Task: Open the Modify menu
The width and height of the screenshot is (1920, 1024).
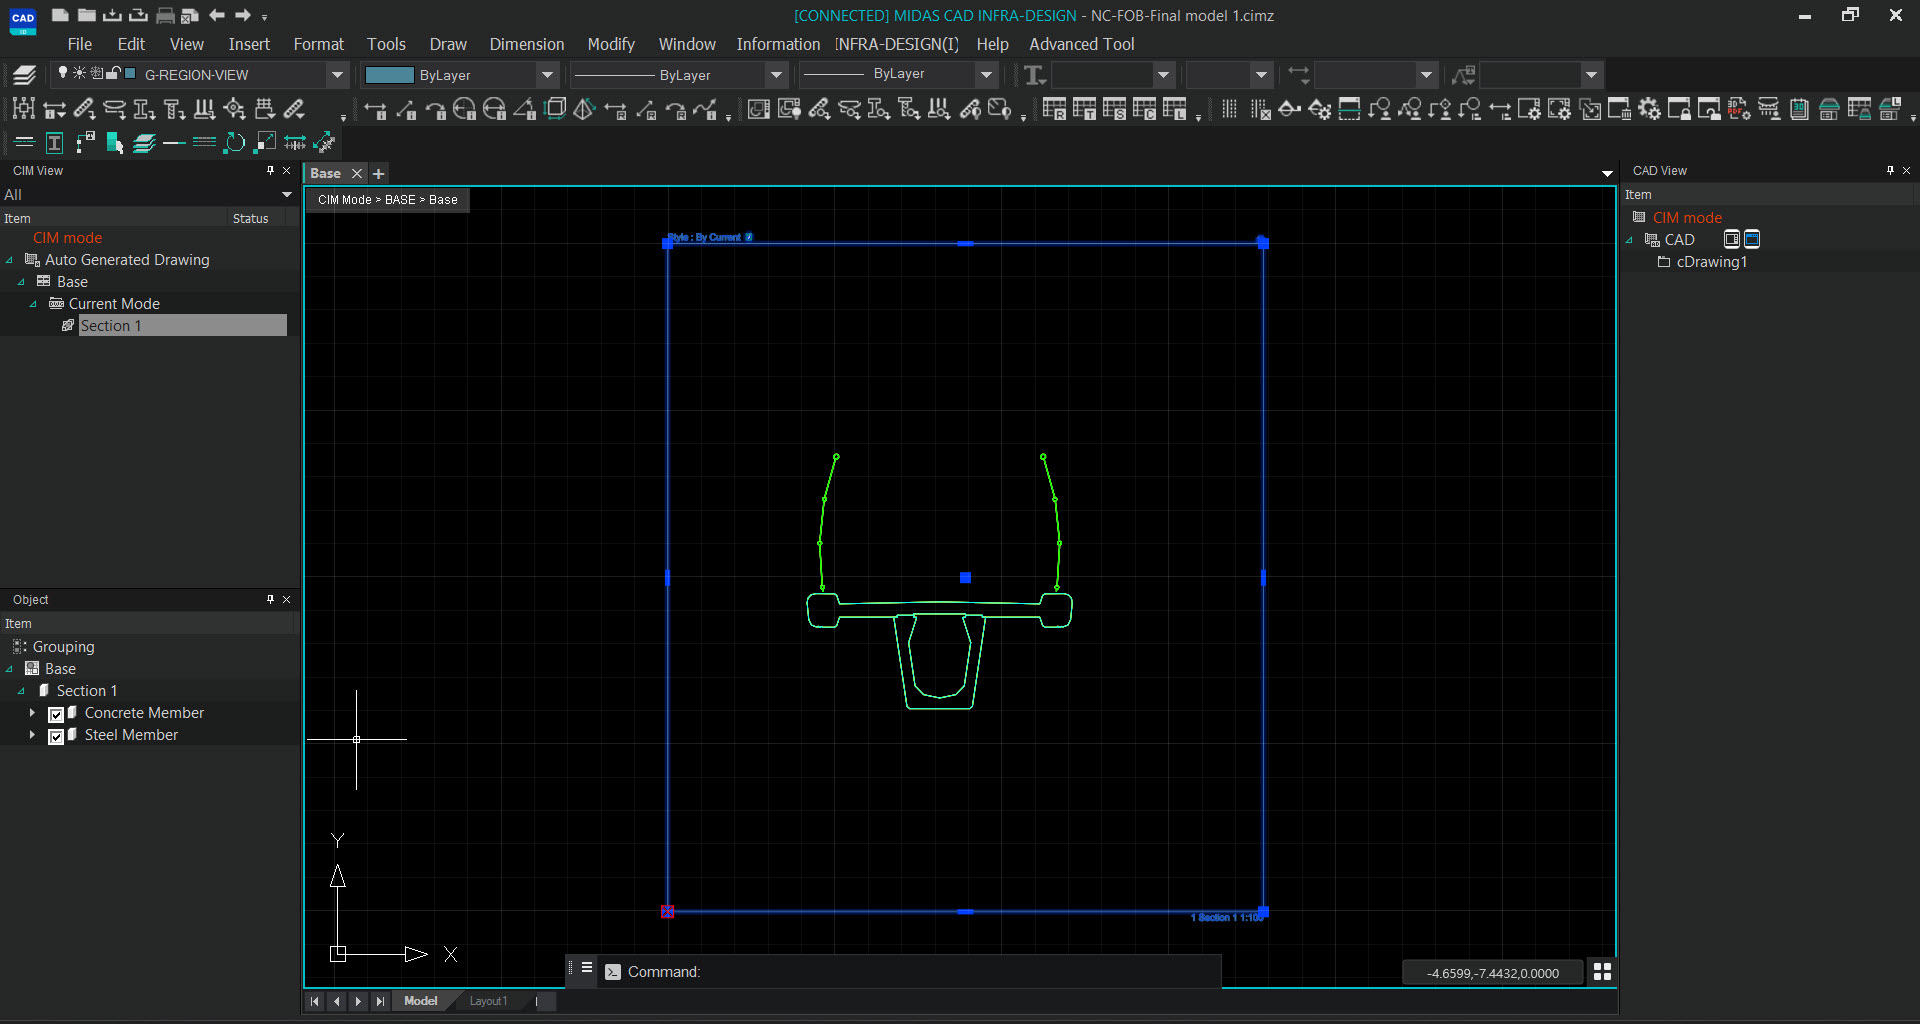Action: tap(611, 44)
